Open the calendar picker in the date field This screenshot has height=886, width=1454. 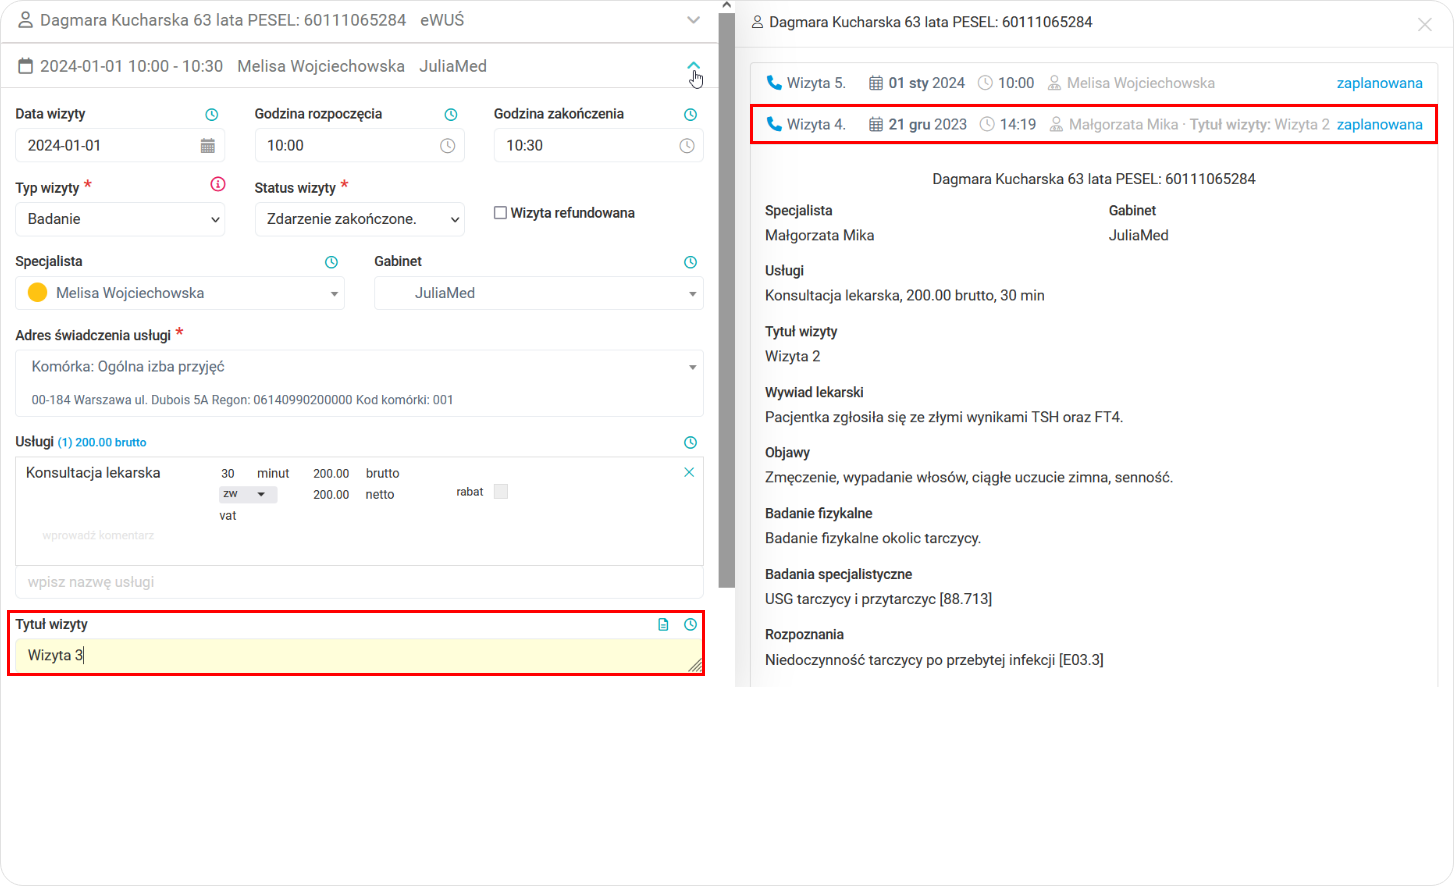click(208, 146)
